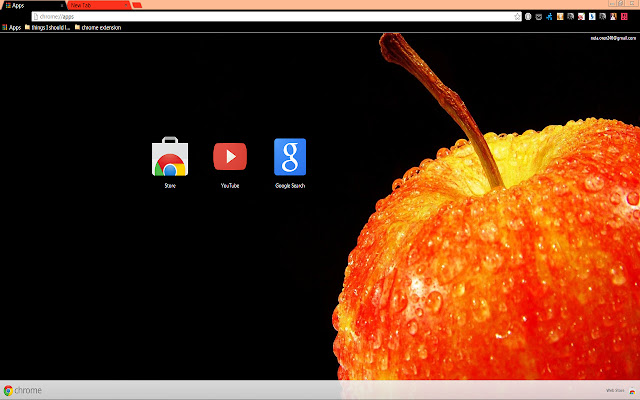Image resolution: width=640 pixels, height=400 pixels.
Task: Focus the chrome://apps address bar
Action: pyautogui.click(x=270, y=17)
